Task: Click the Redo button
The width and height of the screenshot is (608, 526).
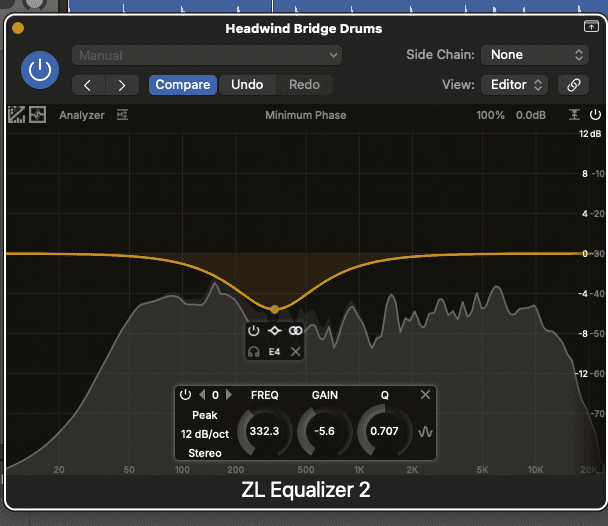Action: coord(304,85)
